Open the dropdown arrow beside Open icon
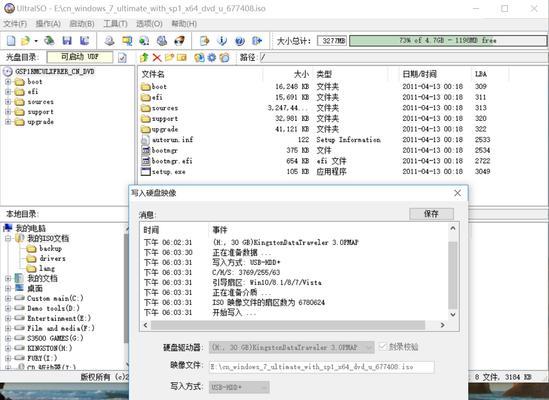 click(x=36, y=41)
